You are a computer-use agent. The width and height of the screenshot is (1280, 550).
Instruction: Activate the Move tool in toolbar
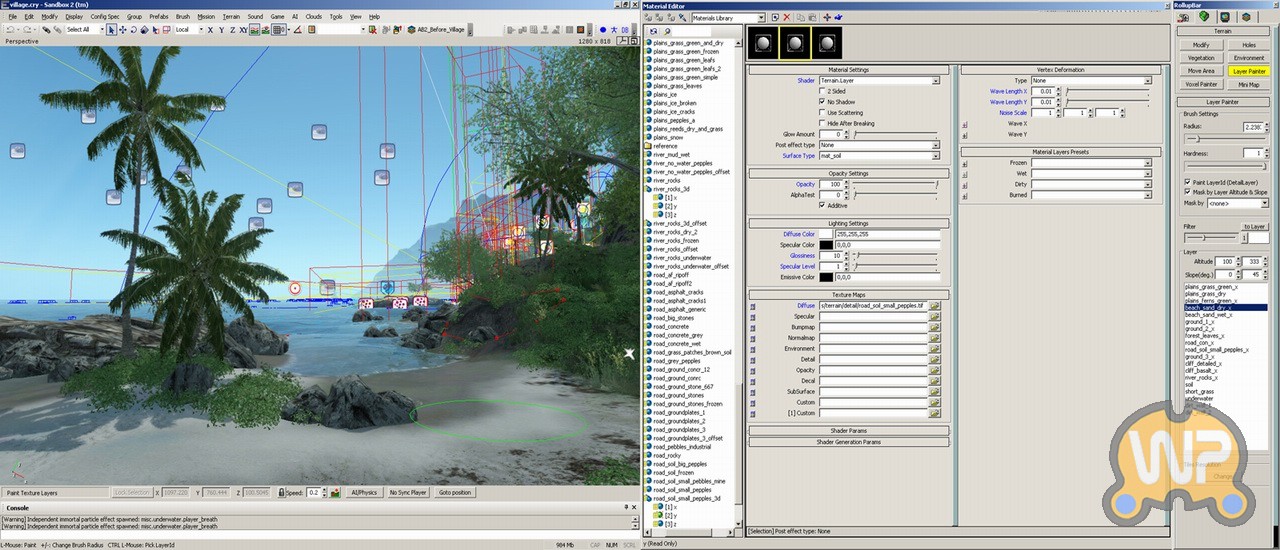coord(123,30)
